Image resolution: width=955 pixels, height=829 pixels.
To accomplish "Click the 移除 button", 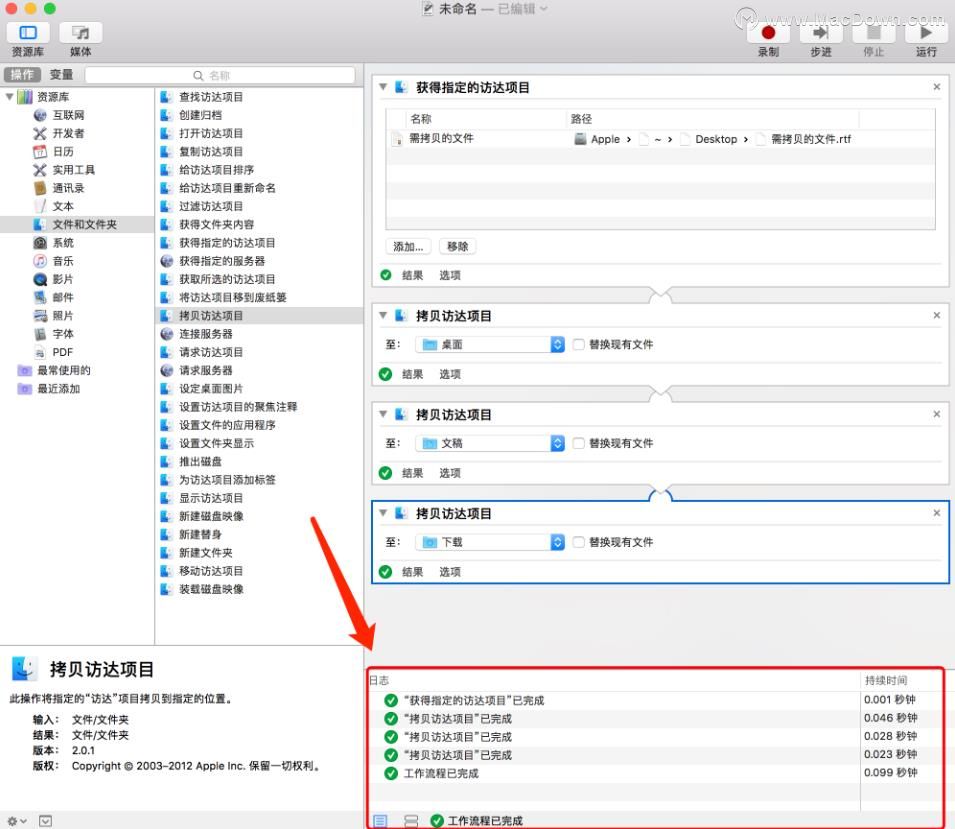I will (x=457, y=247).
